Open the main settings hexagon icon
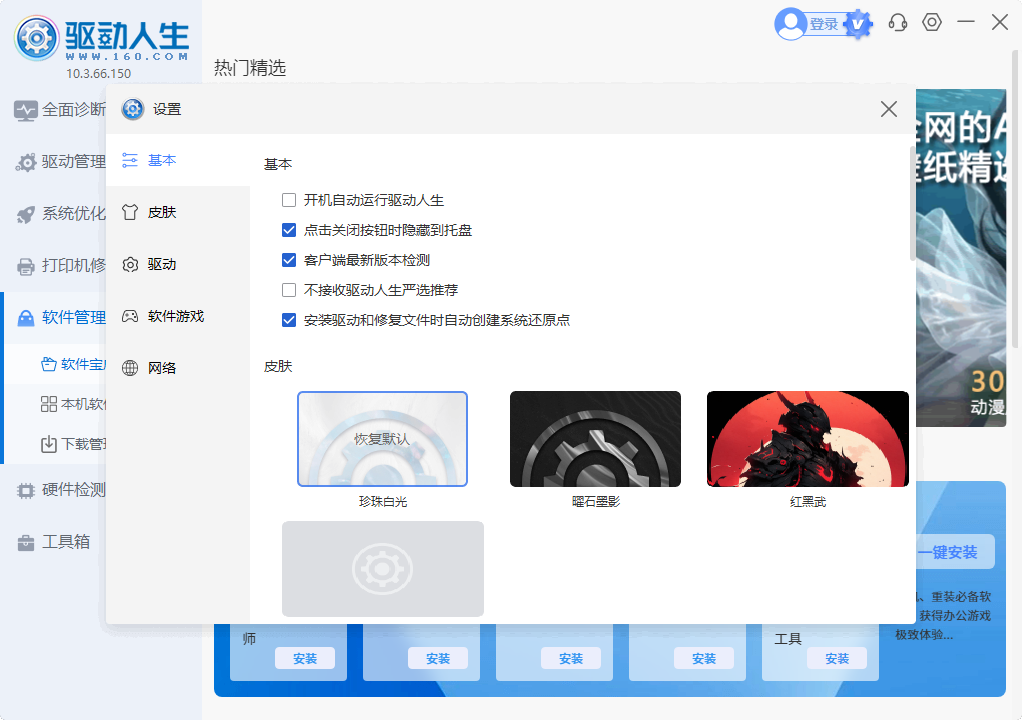The height and width of the screenshot is (720, 1022). (x=931, y=23)
